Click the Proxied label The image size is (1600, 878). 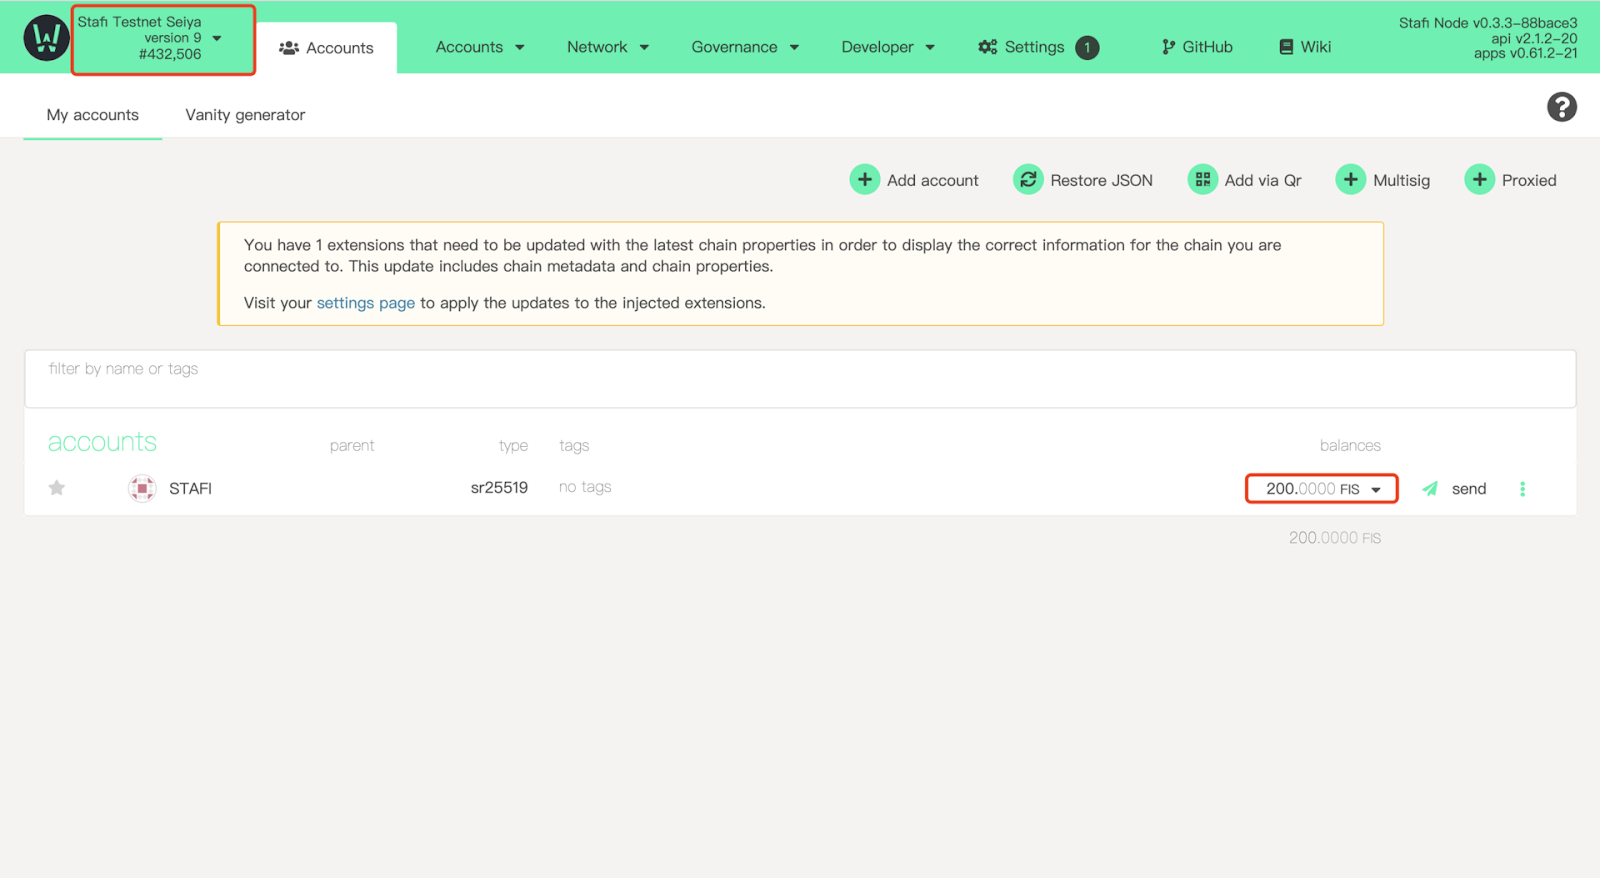tap(1529, 180)
